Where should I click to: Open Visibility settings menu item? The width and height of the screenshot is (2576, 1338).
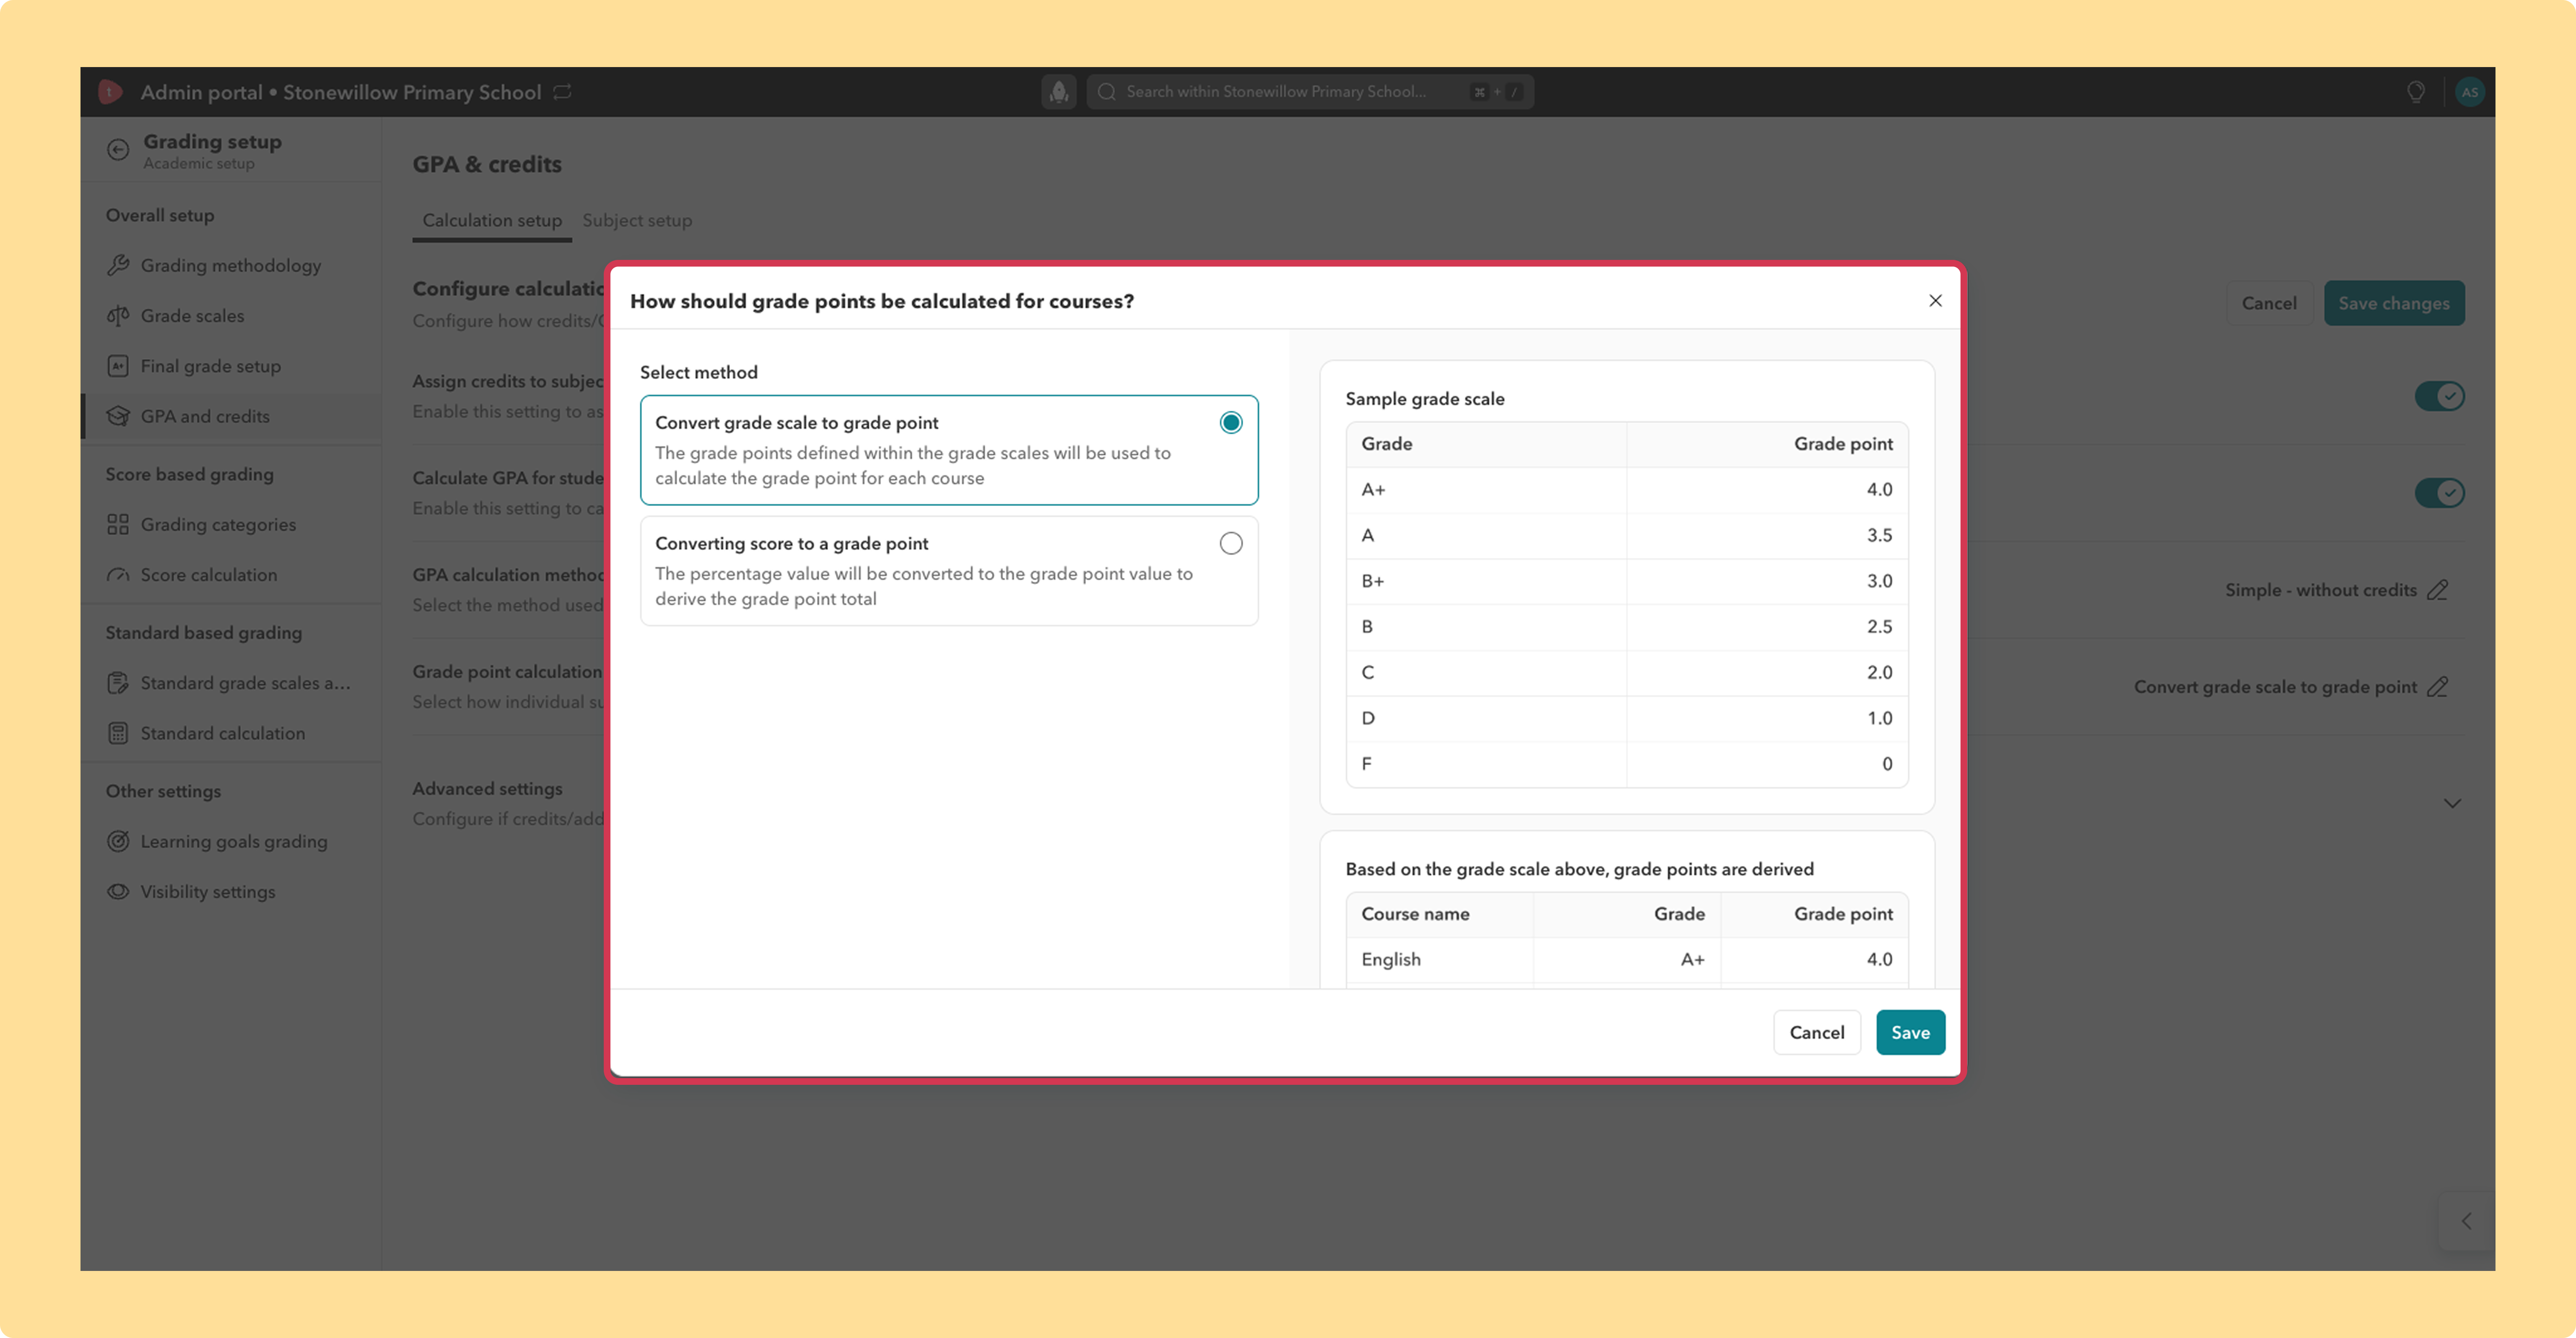click(x=231, y=892)
